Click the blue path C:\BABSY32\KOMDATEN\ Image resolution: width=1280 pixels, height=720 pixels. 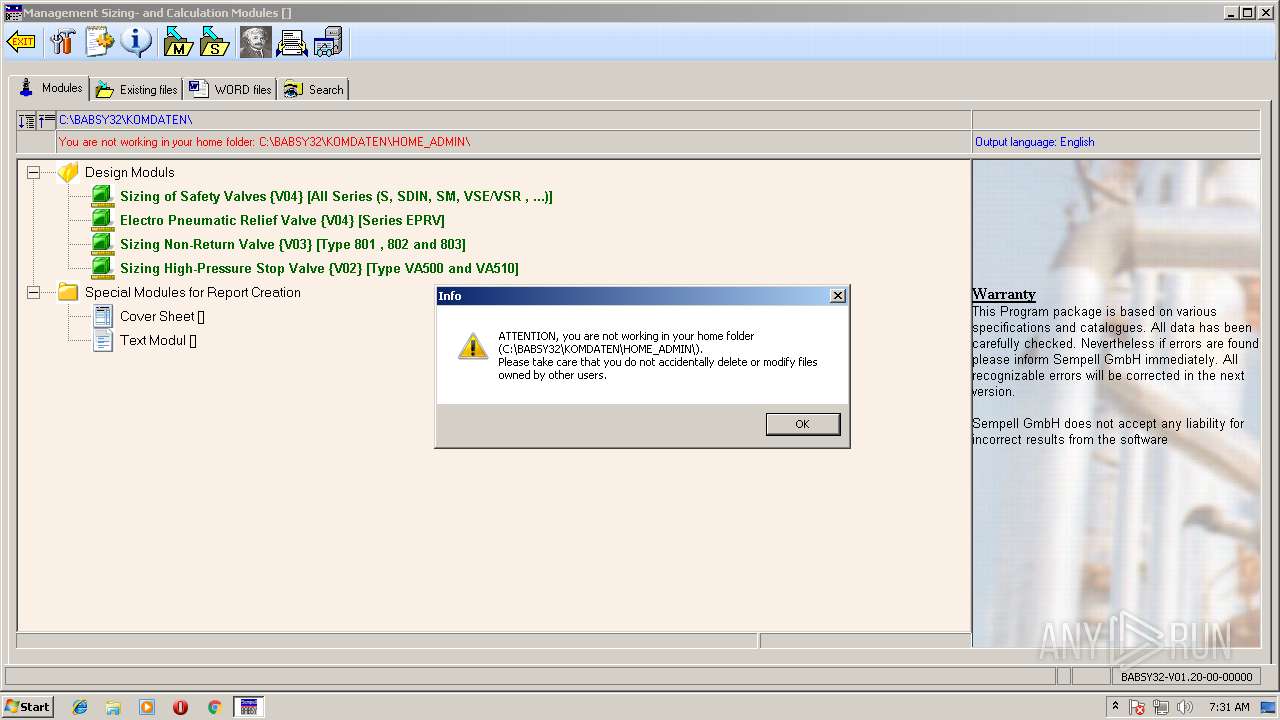[125, 120]
